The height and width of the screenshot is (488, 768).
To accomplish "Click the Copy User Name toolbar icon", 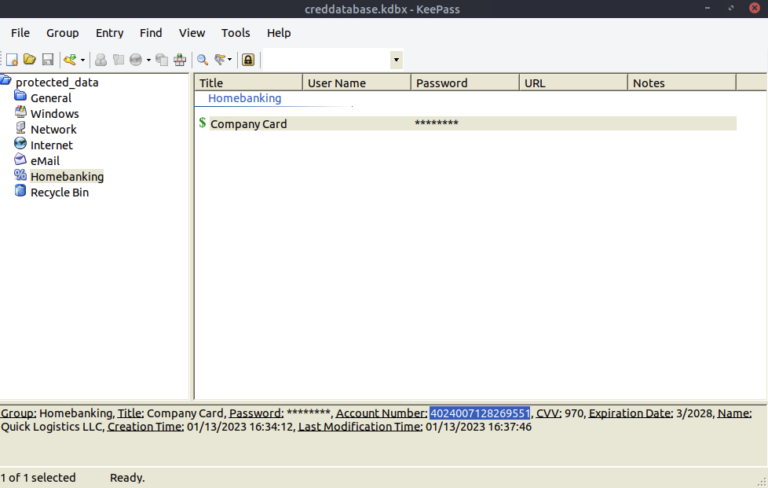I will tap(101, 60).
